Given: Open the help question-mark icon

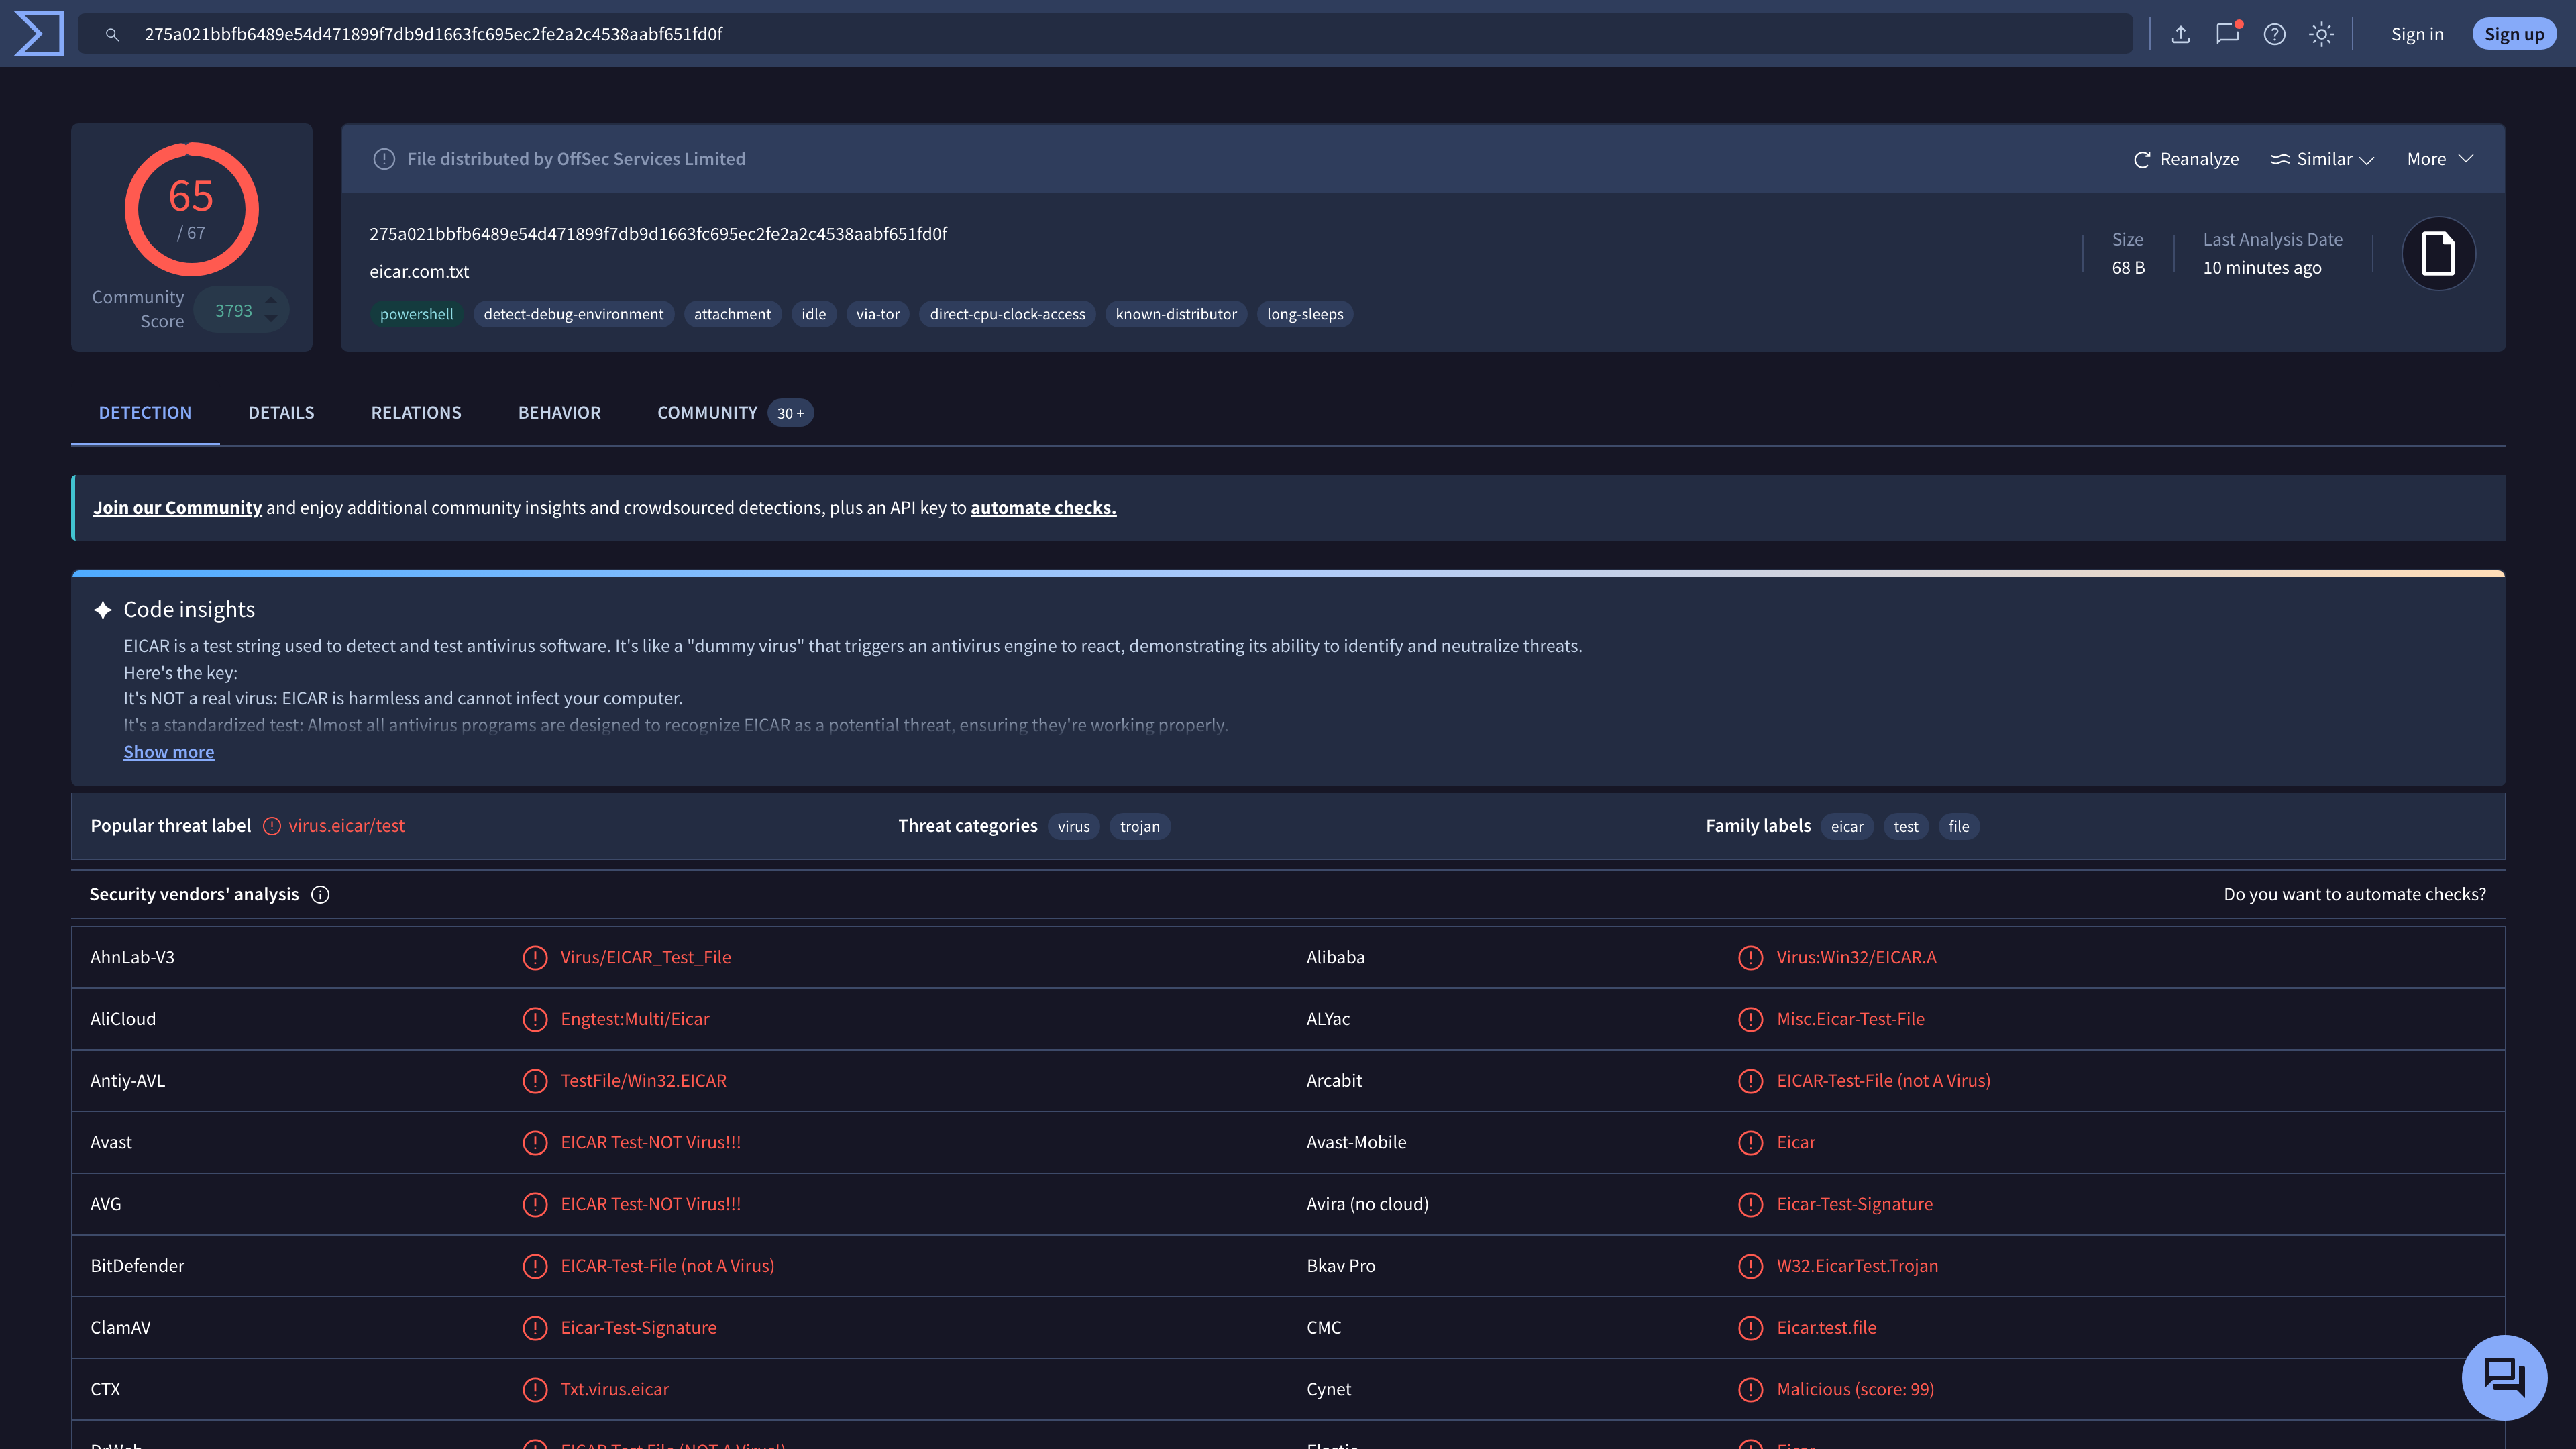Looking at the screenshot, I should point(2275,34).
